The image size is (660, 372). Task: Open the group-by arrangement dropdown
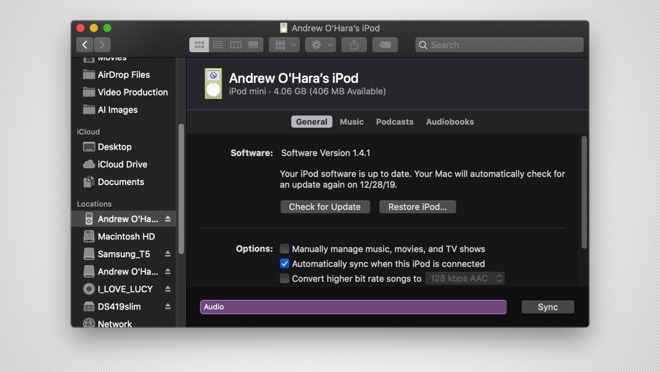[x=285, y=45]
